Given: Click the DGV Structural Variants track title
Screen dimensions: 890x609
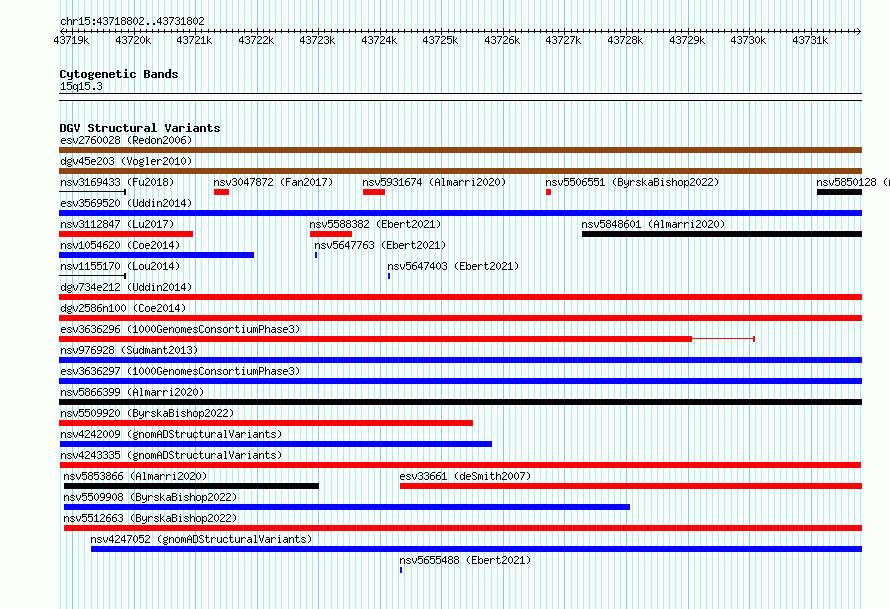Looking at the screenshot, I should tap(140, 128).
